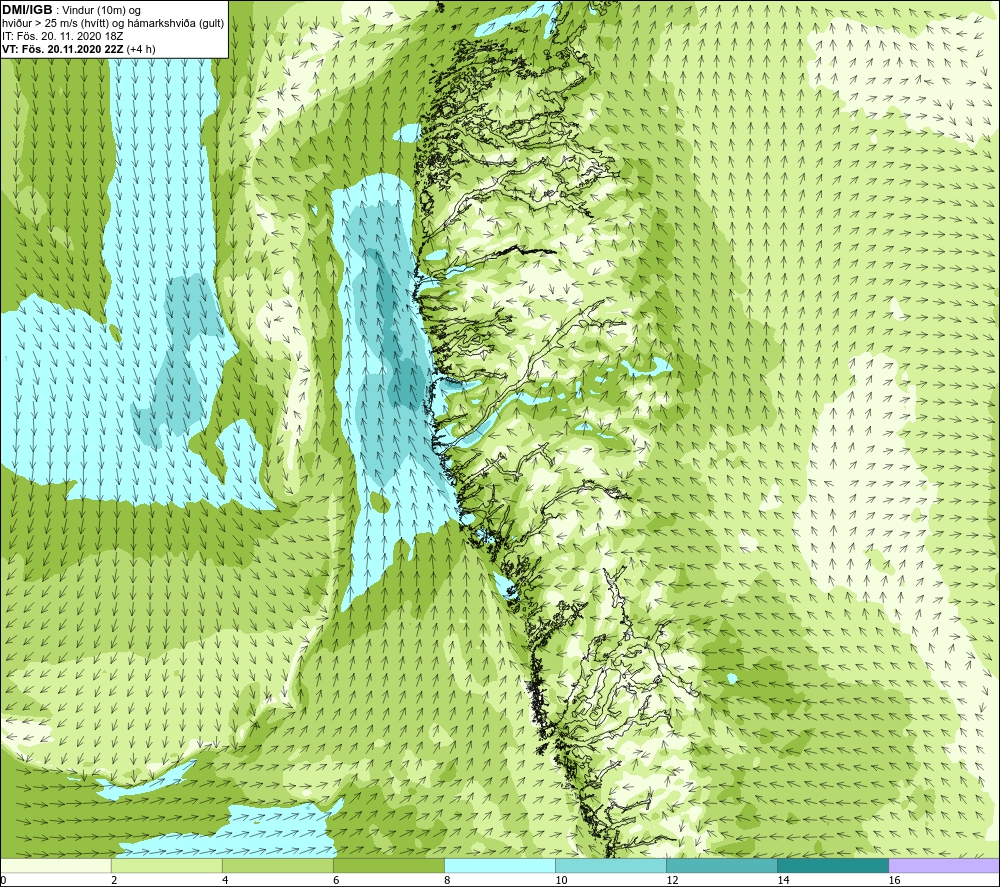Click the legend scale value "14"
The width and height of the screenshot is (1000, 887).
pyautogui.click(x=783, y=880)
